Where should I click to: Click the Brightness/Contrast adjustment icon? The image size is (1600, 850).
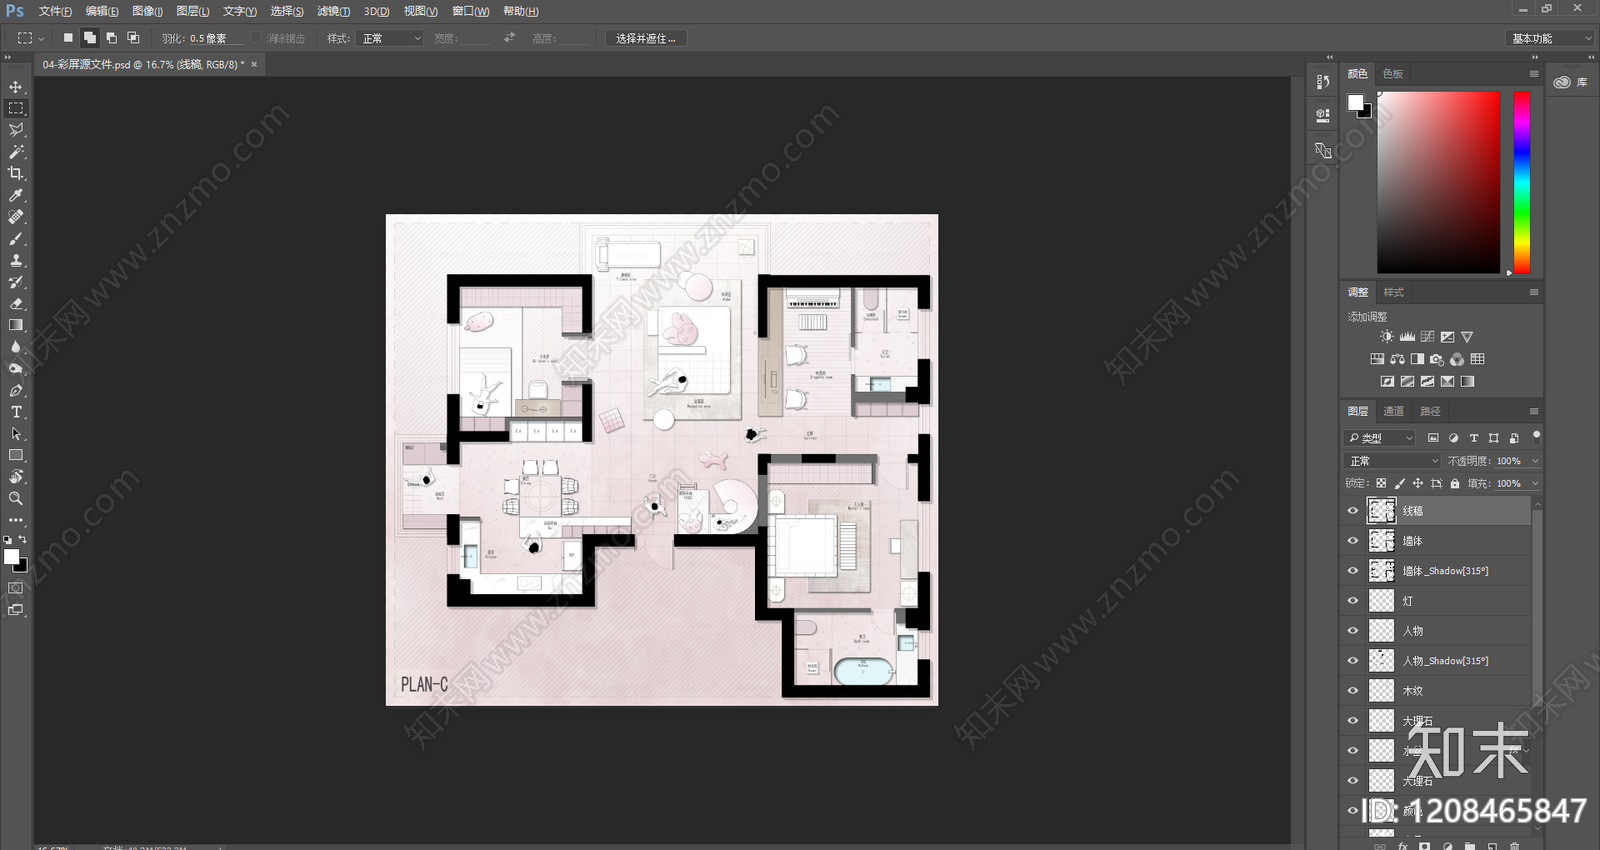1386,337
